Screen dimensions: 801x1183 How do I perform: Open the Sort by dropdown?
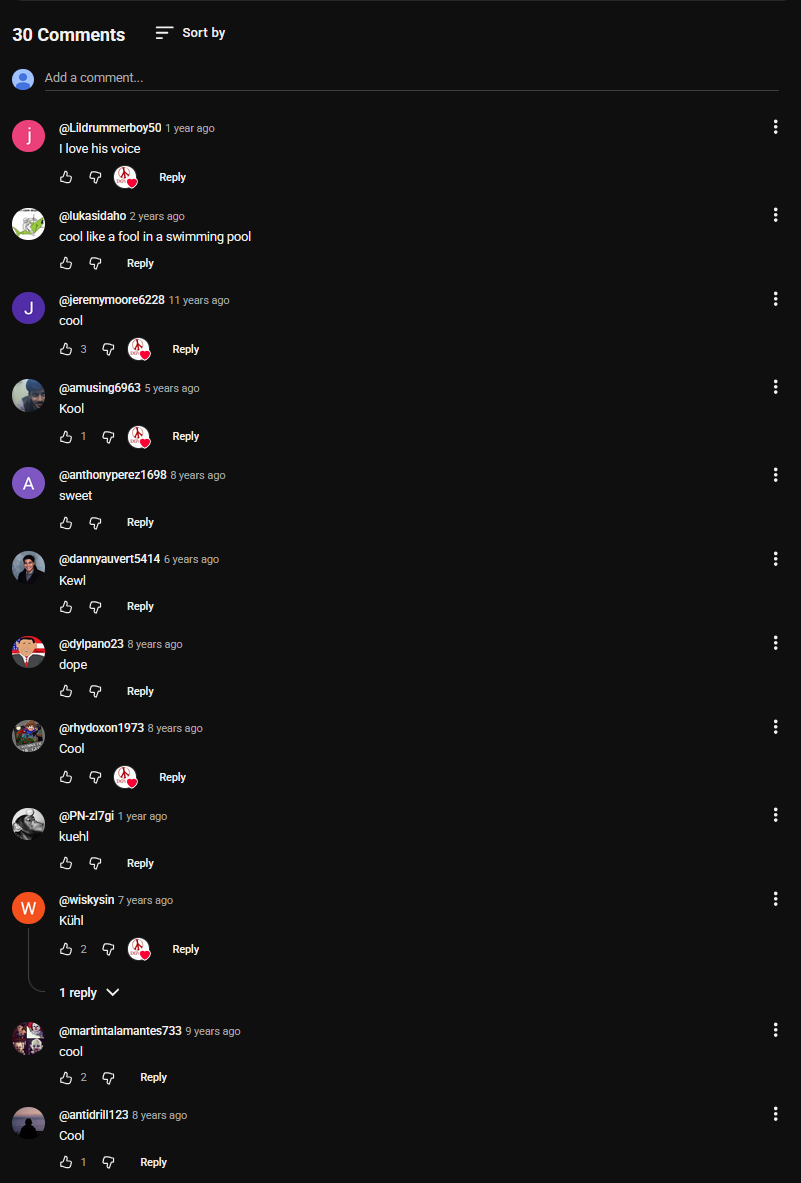point(190,32)
